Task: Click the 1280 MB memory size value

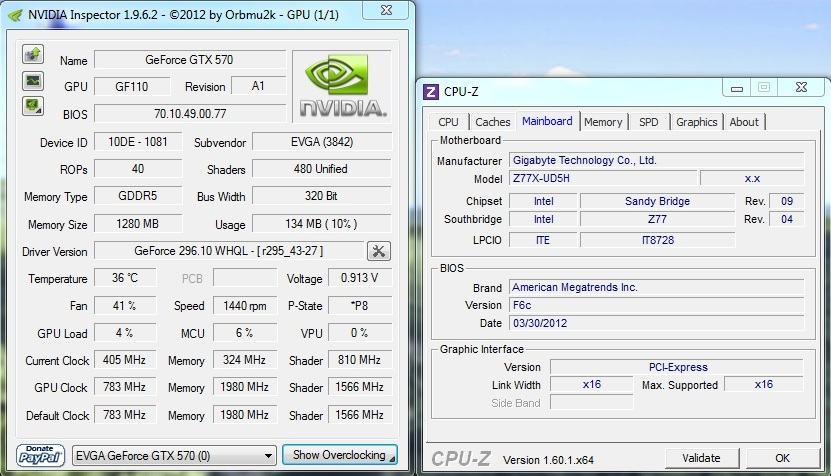Action: (x=138, y=224)
